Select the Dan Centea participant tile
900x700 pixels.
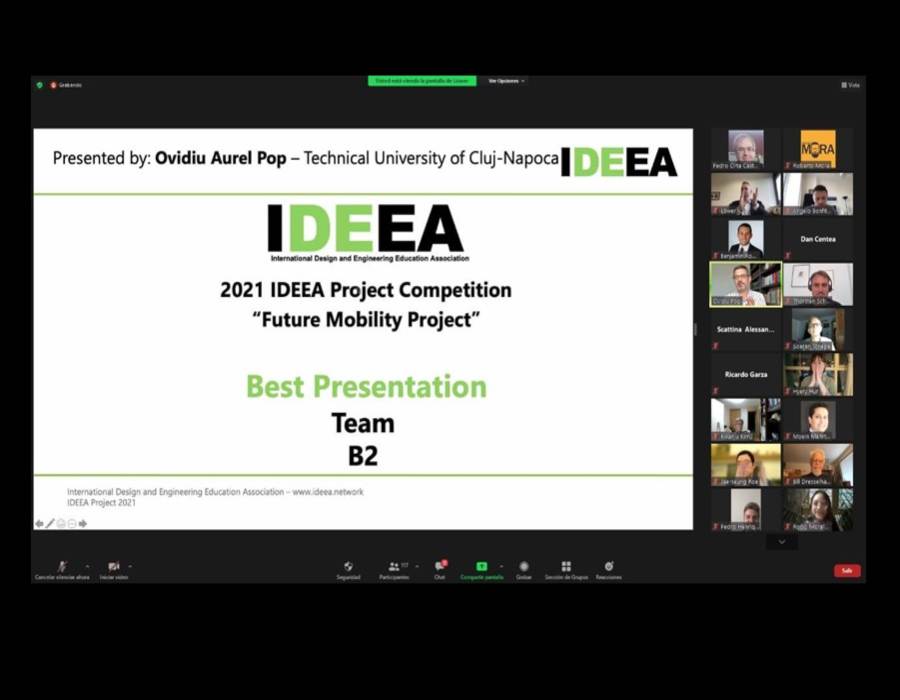point(818,239)
